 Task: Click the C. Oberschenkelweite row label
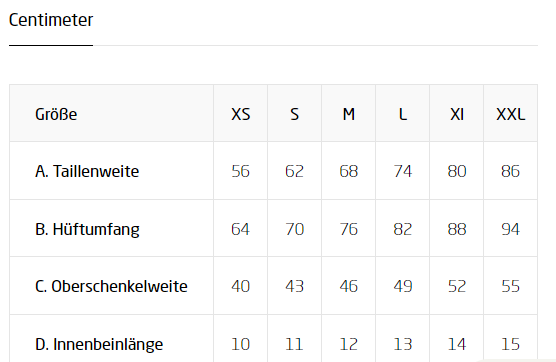111,286
